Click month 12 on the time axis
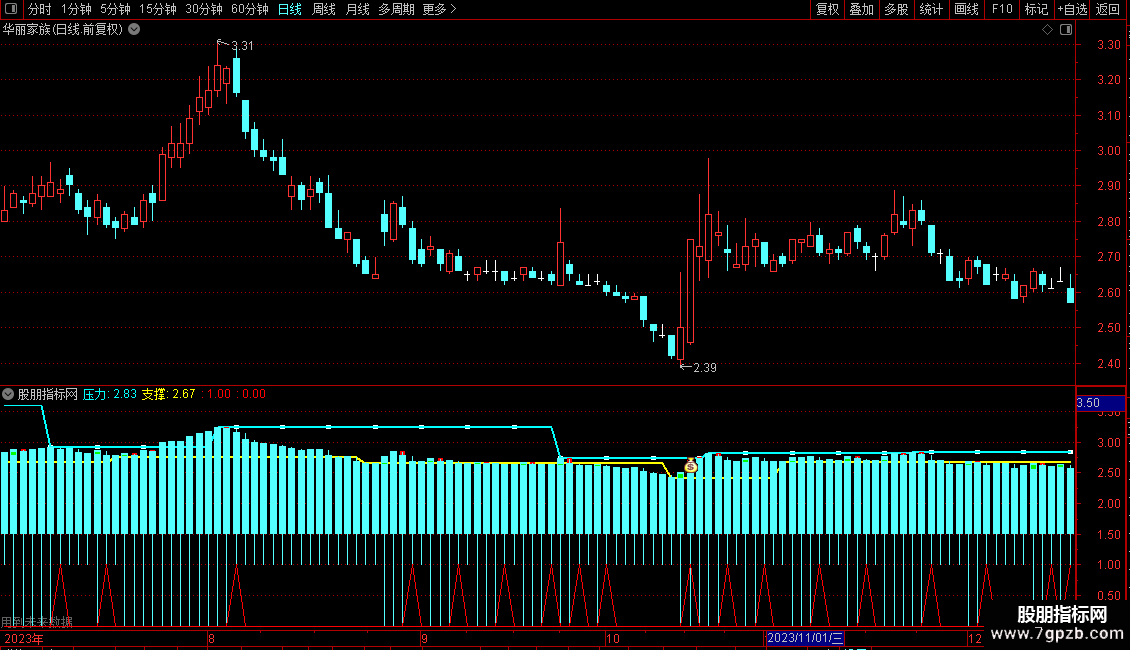The image size is (1130, 650). [x=974, y=638]
